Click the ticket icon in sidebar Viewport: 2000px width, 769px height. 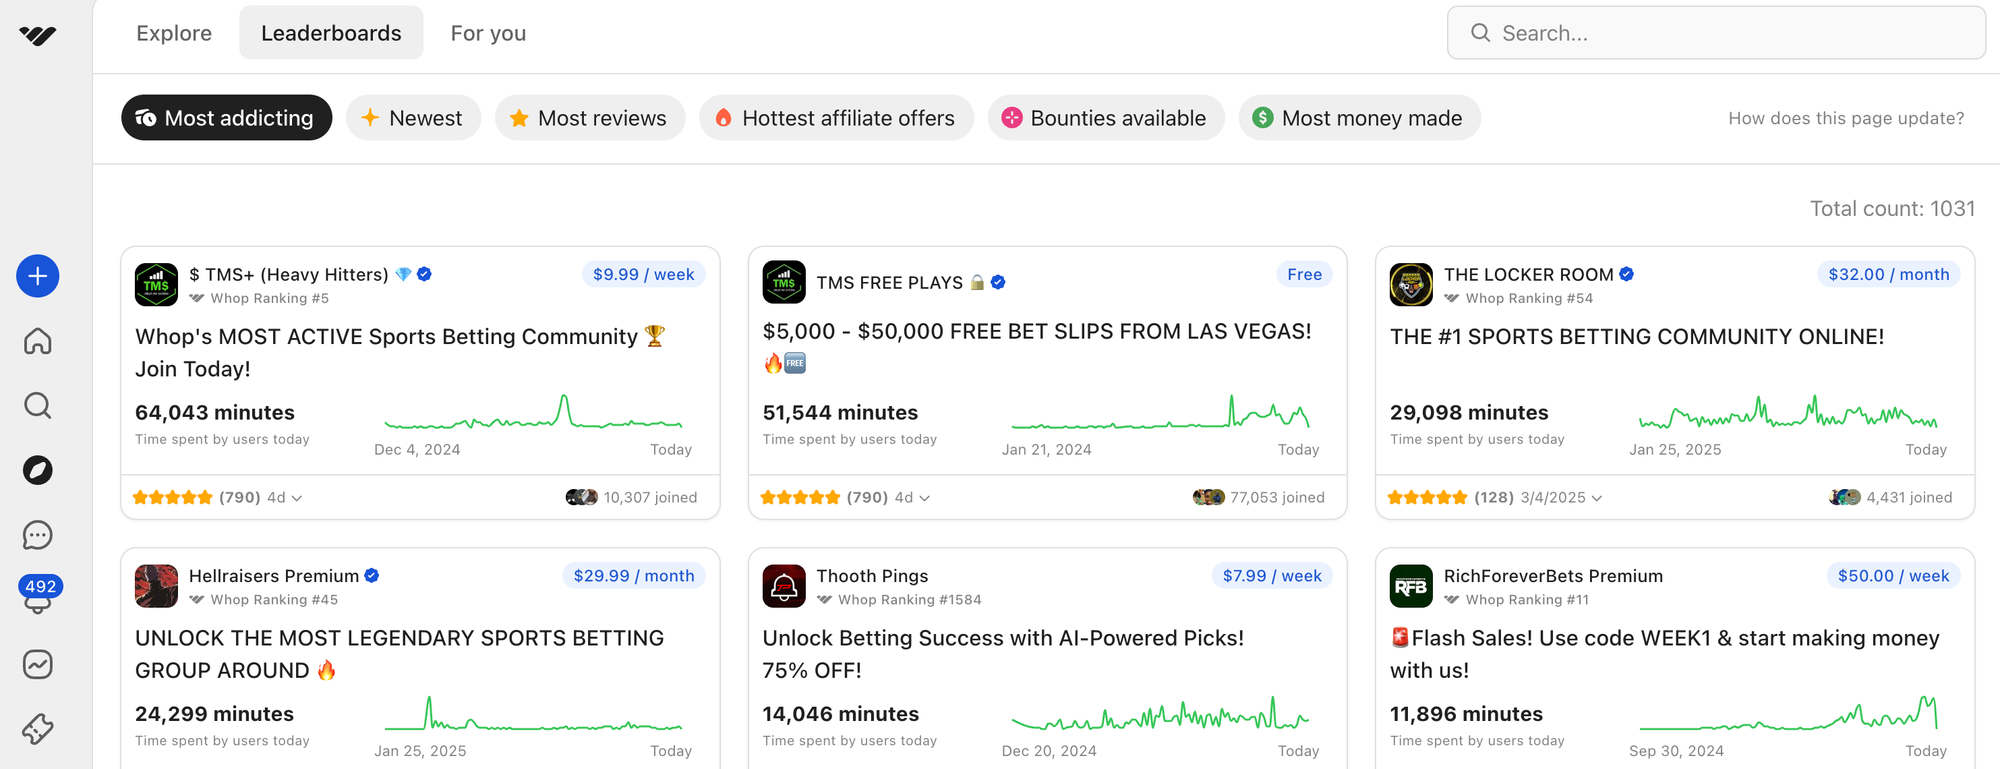[x=38, y=729]
